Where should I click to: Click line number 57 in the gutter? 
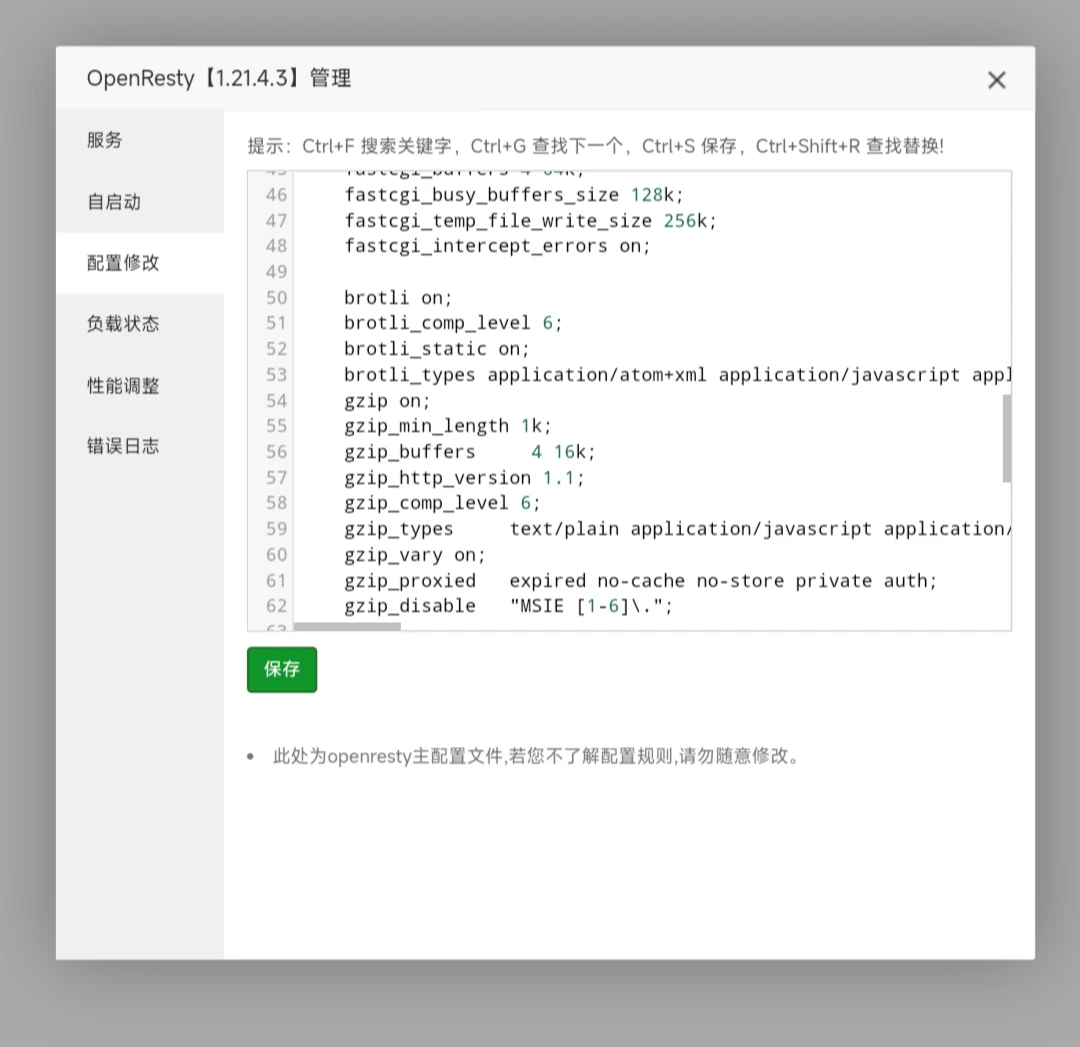(x=276, y=478)
